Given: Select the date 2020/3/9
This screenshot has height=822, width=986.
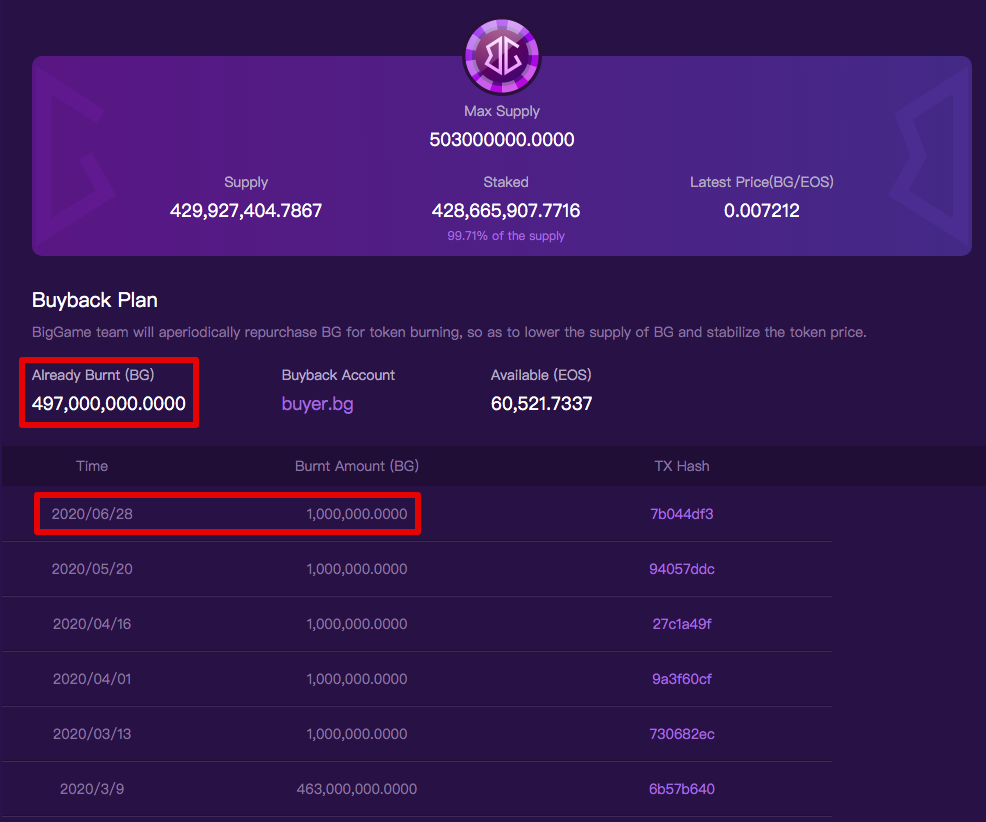Looking at the screenshot, I should tap(92, 789).
